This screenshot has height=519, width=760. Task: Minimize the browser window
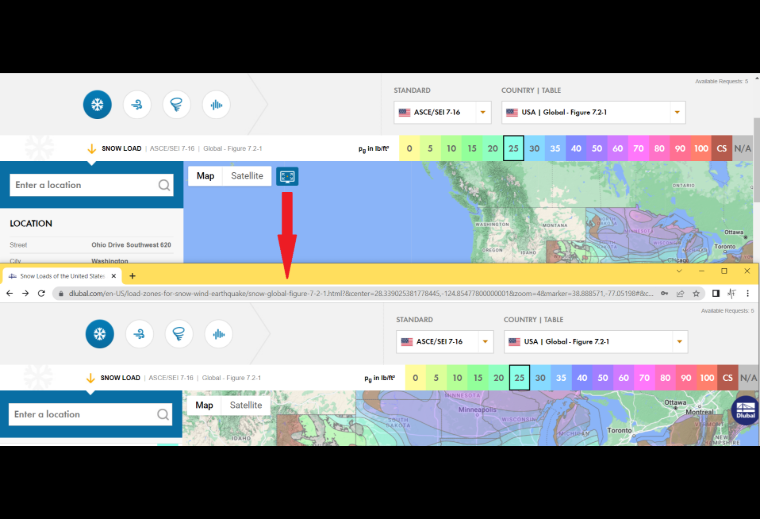(701, 271)
